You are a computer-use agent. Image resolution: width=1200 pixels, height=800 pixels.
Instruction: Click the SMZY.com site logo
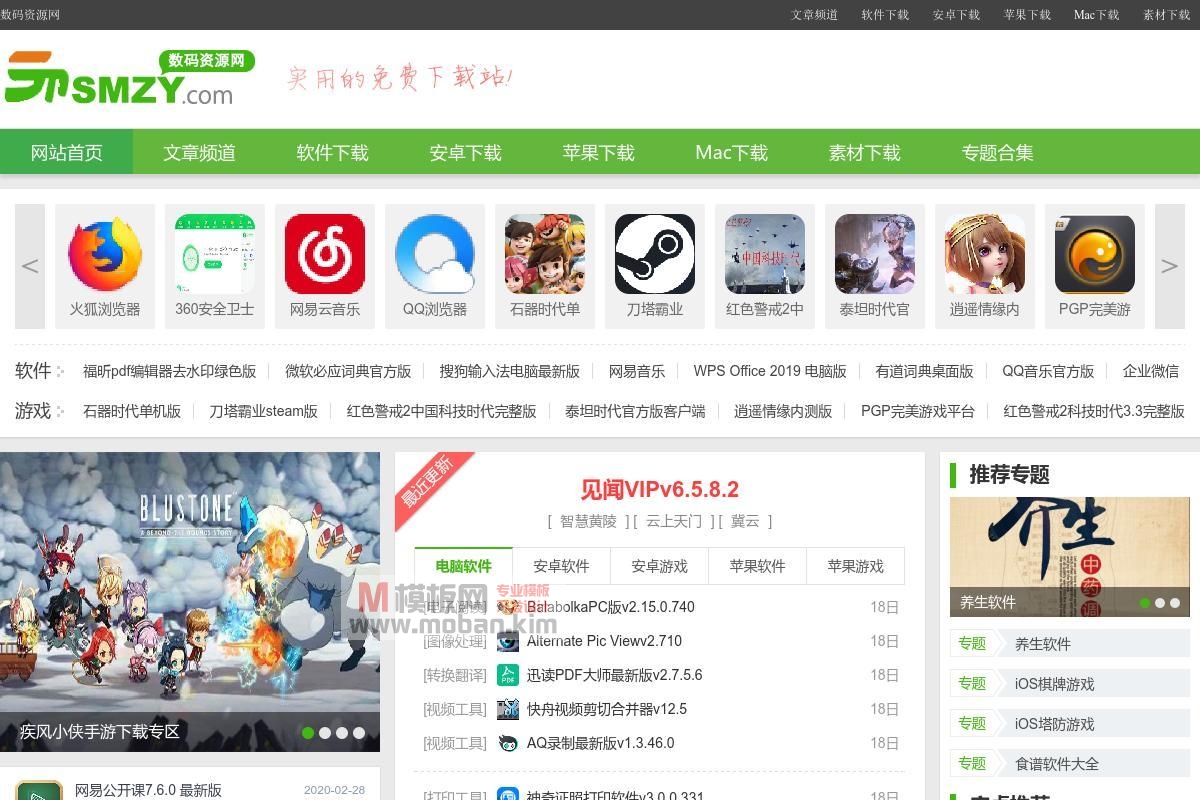click(130, 78)
